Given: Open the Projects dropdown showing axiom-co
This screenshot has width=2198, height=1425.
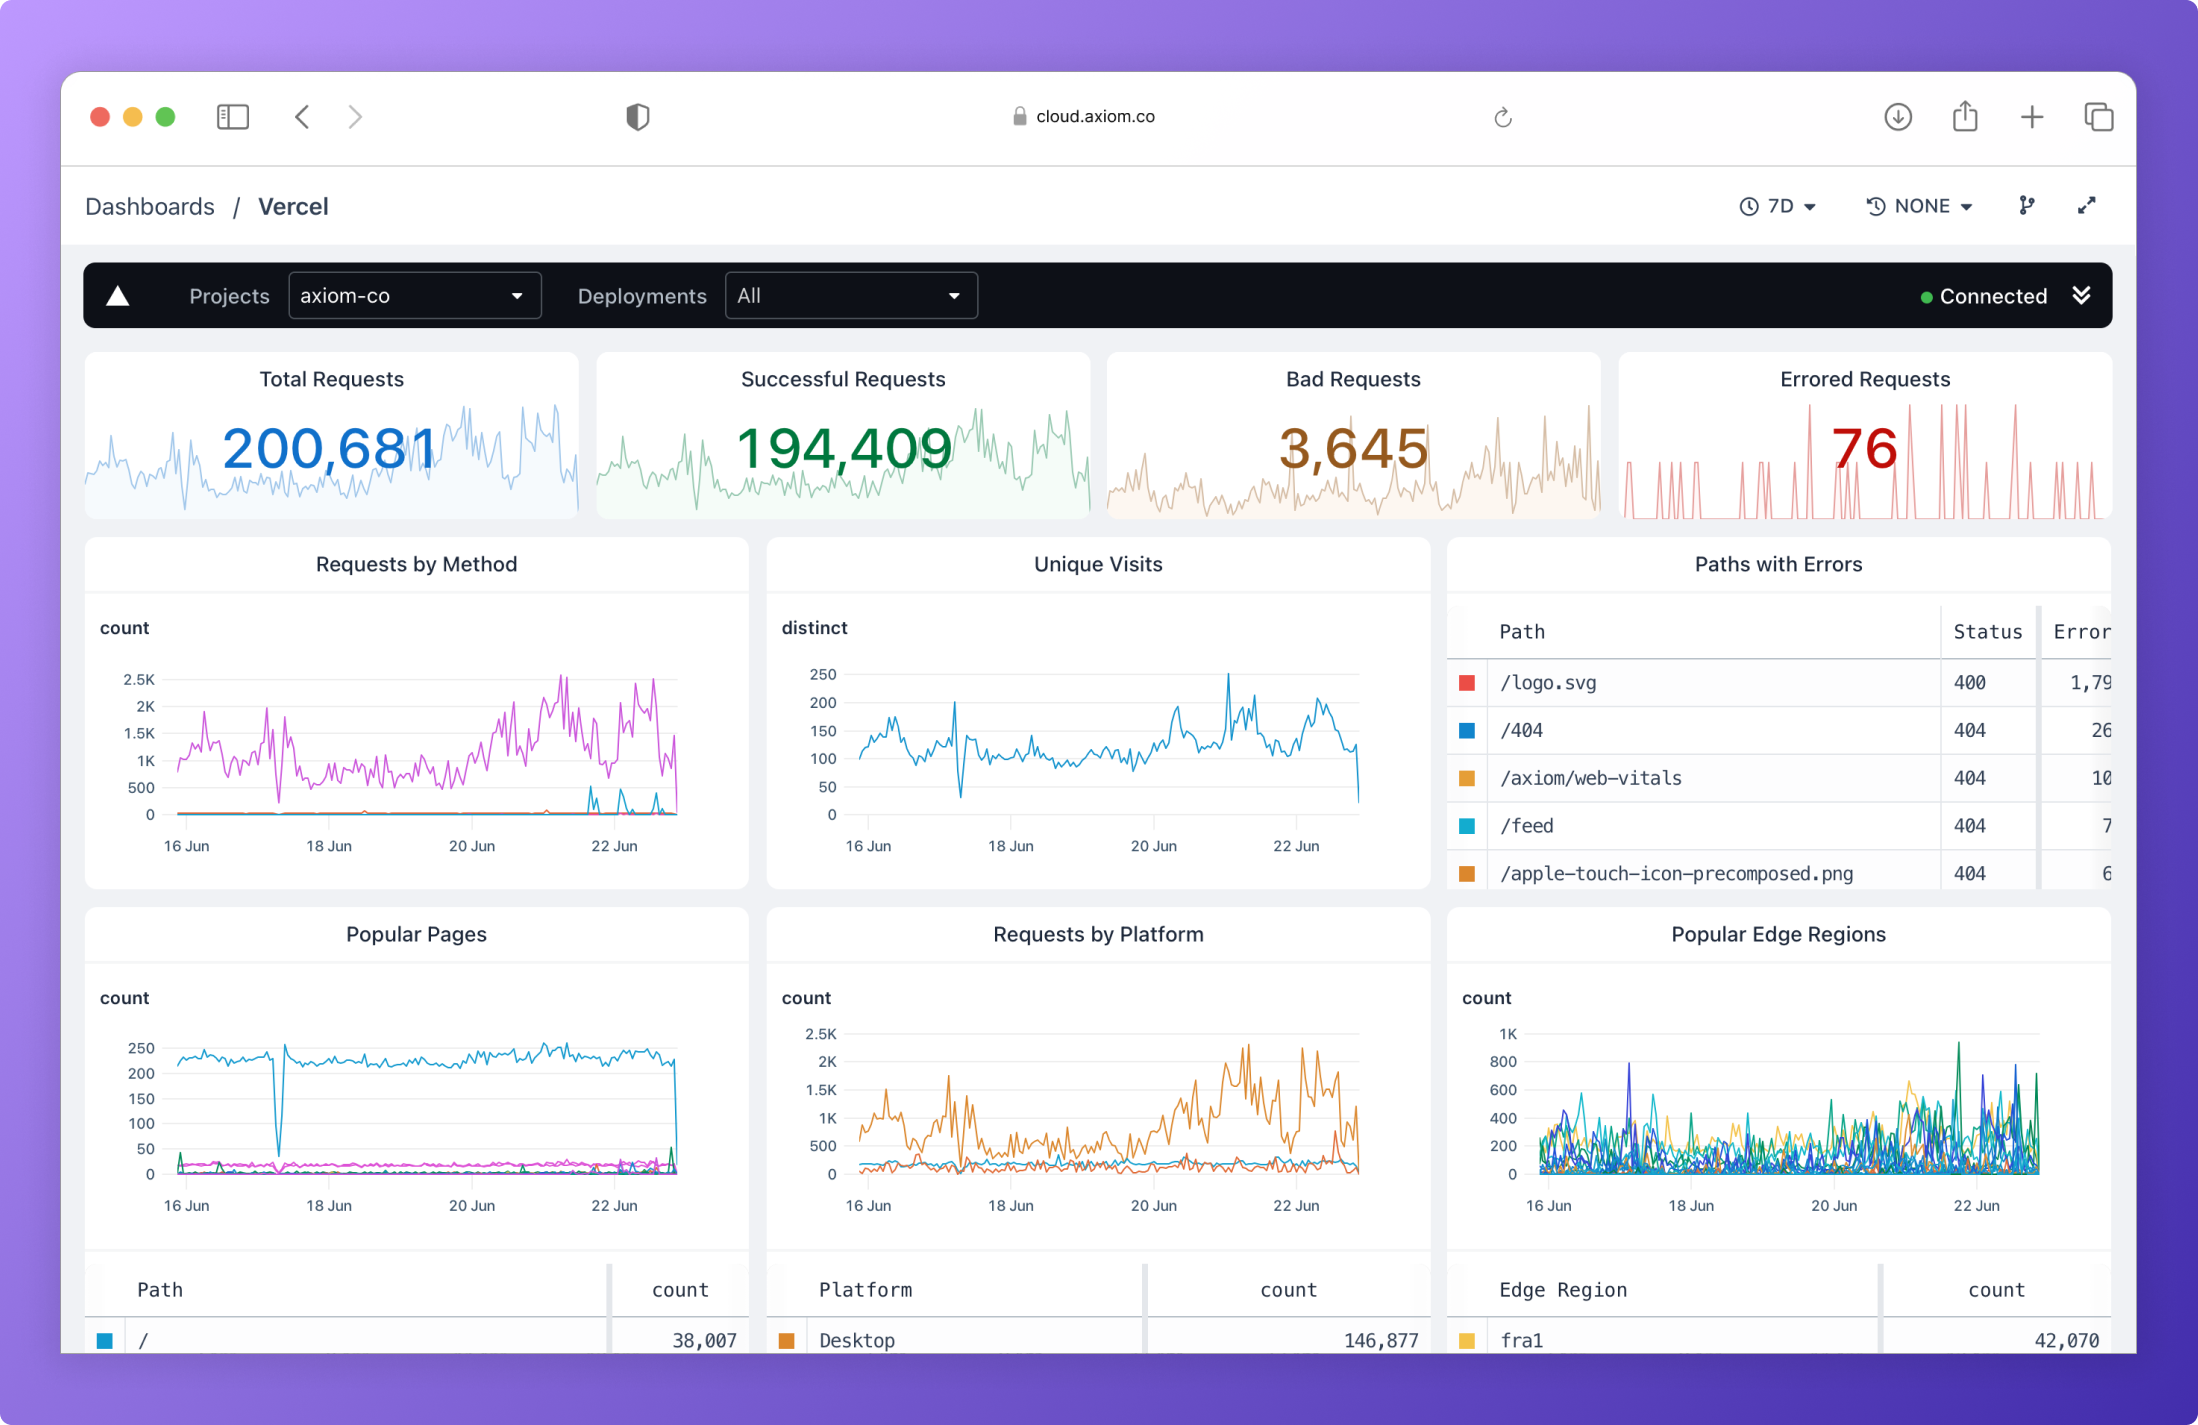Looking at the screenshot, I should click(x=414, y=295).
